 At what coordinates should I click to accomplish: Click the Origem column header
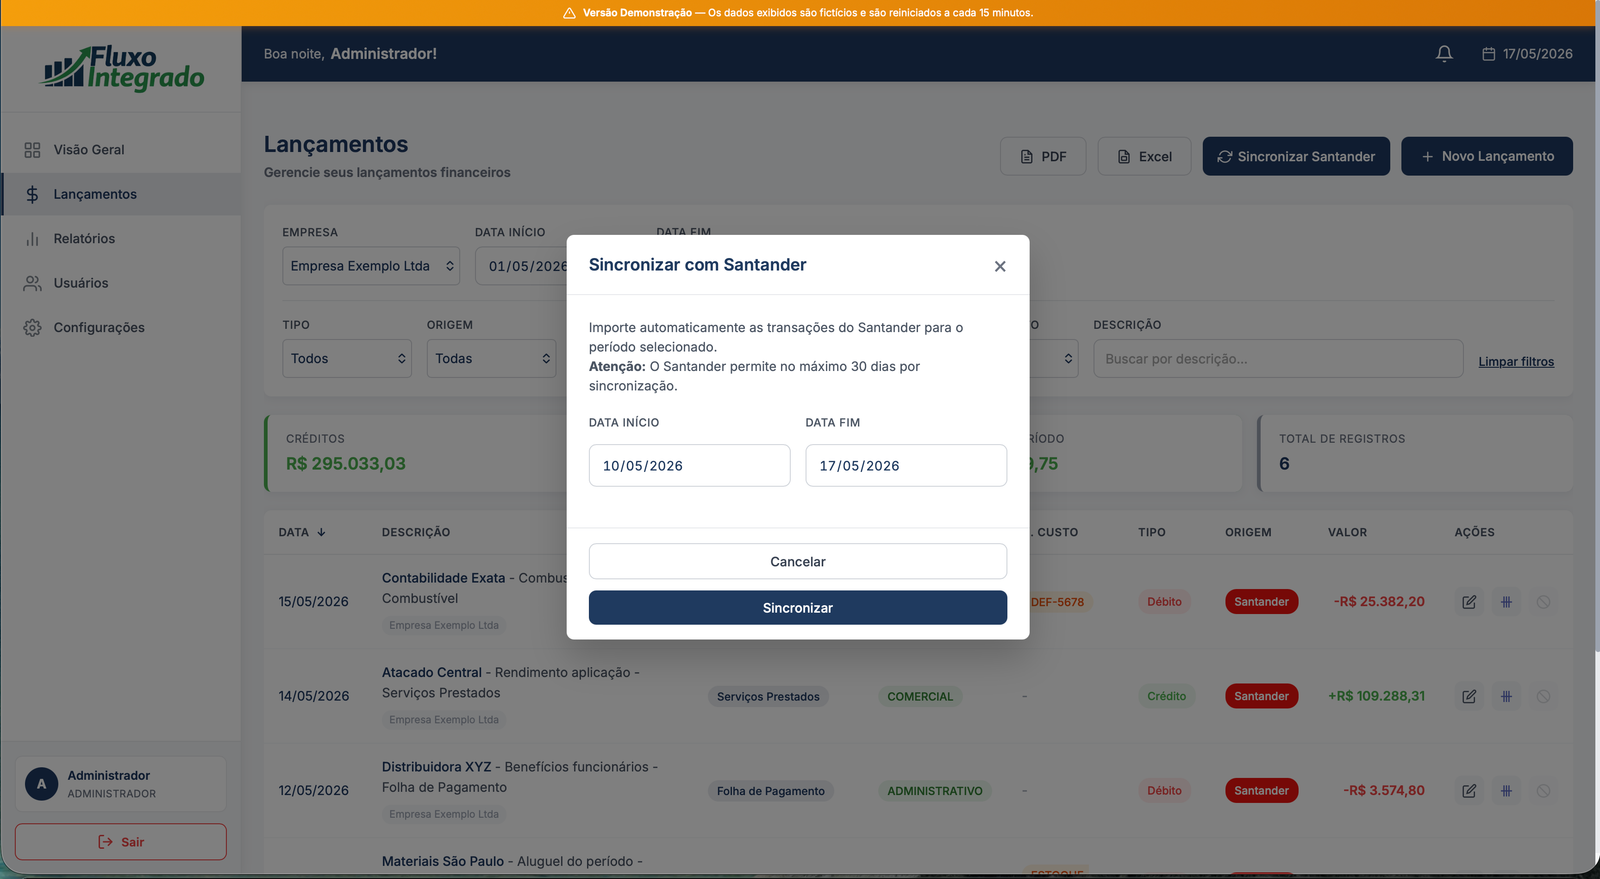click(1248, 533)
